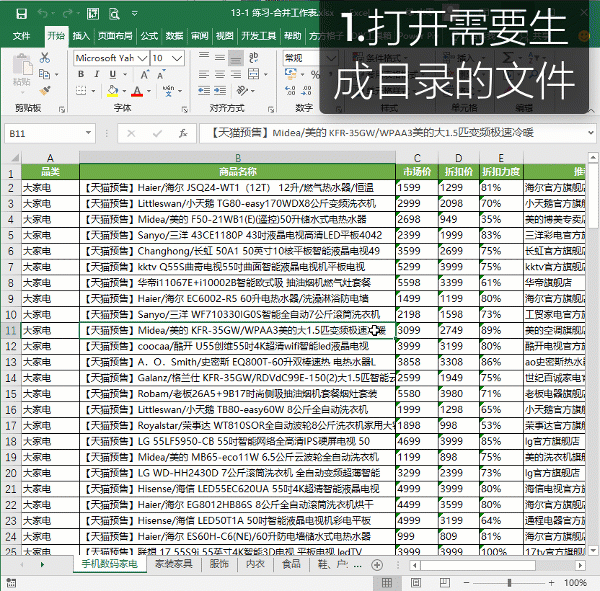Switch to the 插入 ribbon tab
Screen dimensions: 600x591
click(x=81, y=36)
